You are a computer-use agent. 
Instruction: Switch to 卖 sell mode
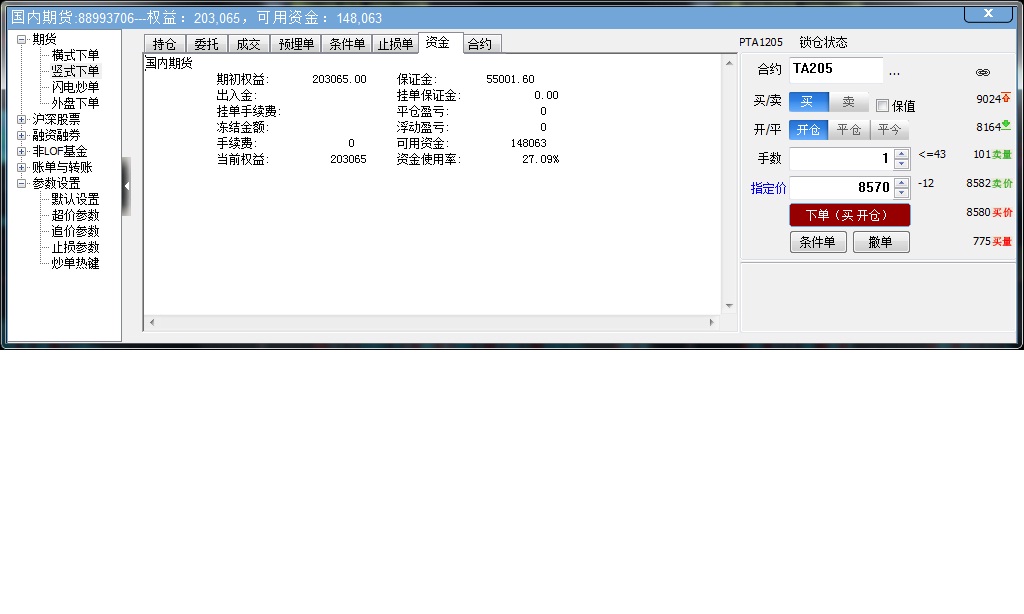pyautogui.click(x=849, y=101)
